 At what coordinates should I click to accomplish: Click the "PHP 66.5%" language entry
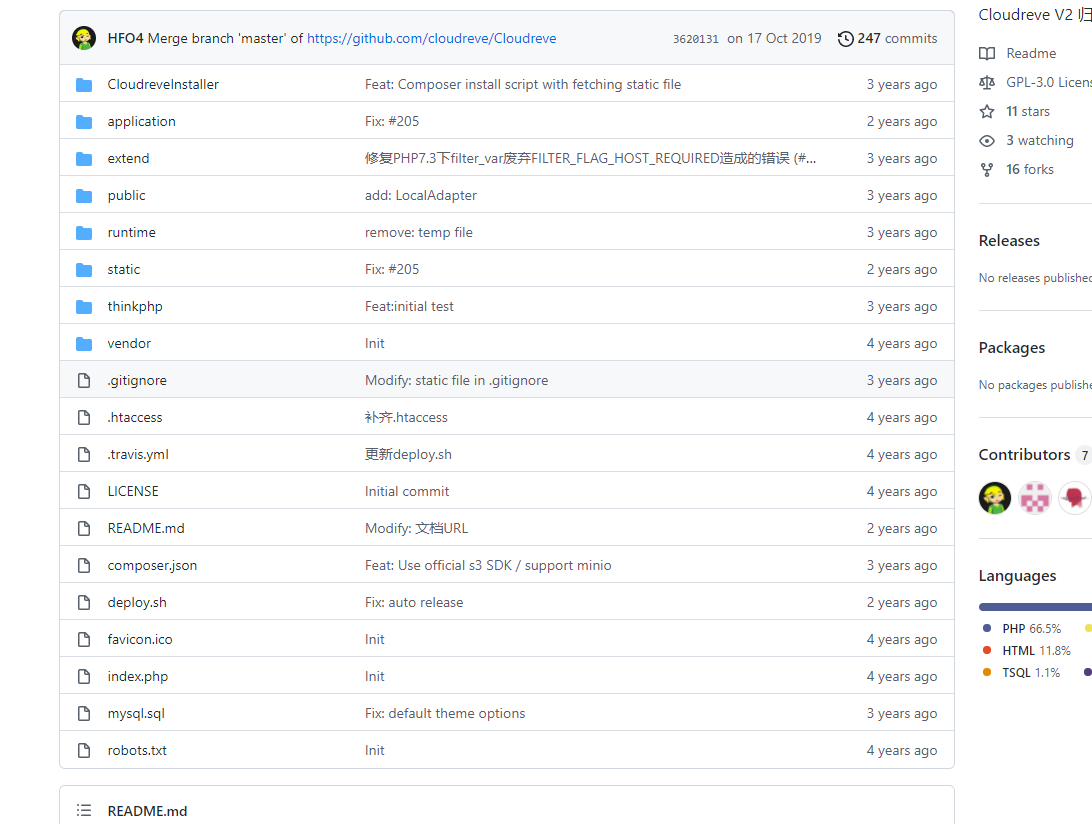(1030, 628)
